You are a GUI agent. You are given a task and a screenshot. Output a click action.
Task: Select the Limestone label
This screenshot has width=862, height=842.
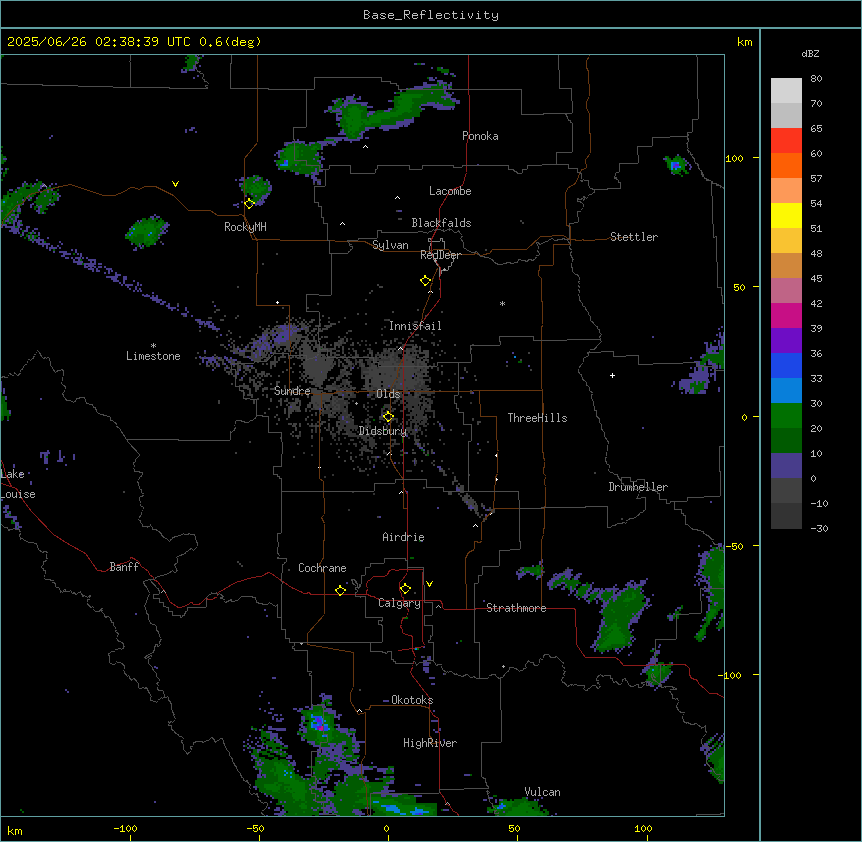coord(153,356)
